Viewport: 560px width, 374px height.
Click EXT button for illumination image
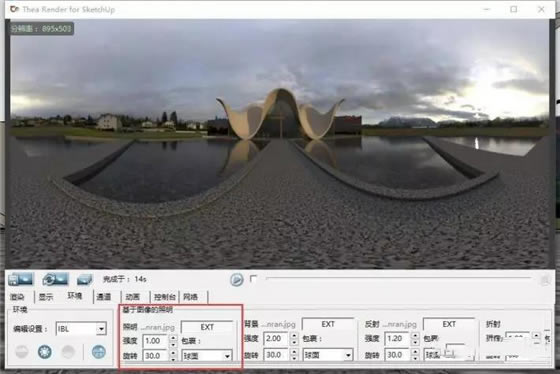tap(207, 327)
